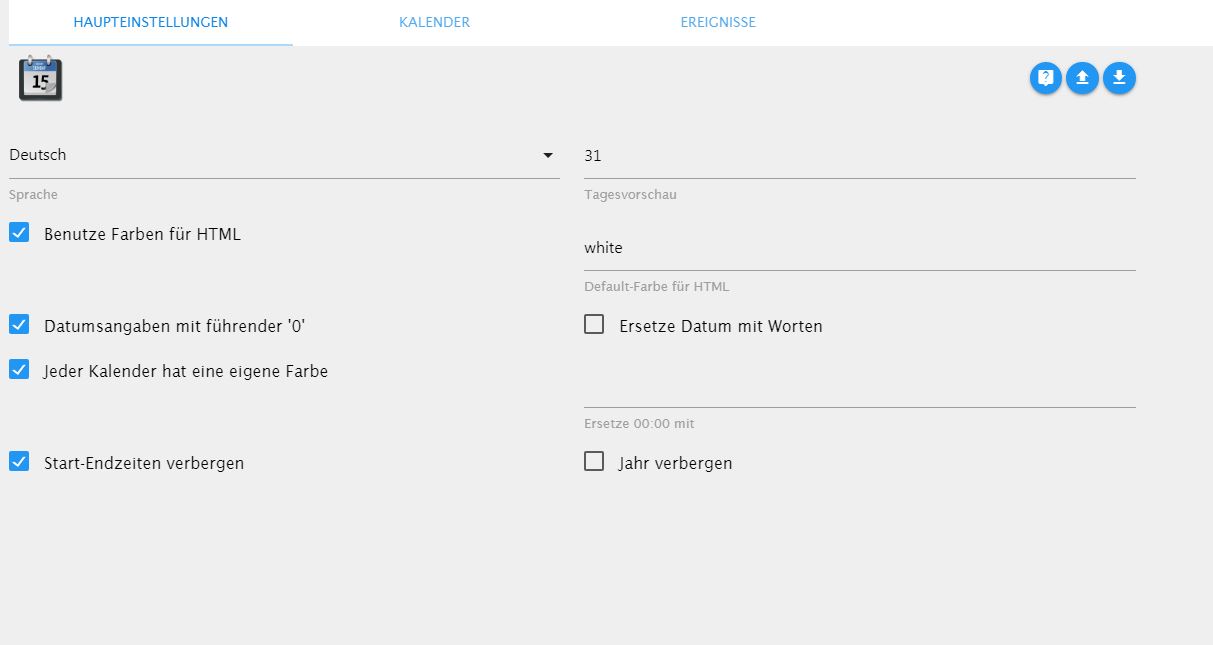Open the Ereignisse tab
The width and height of the screenshot is (1213, 645).
click(x=718, y=22)
